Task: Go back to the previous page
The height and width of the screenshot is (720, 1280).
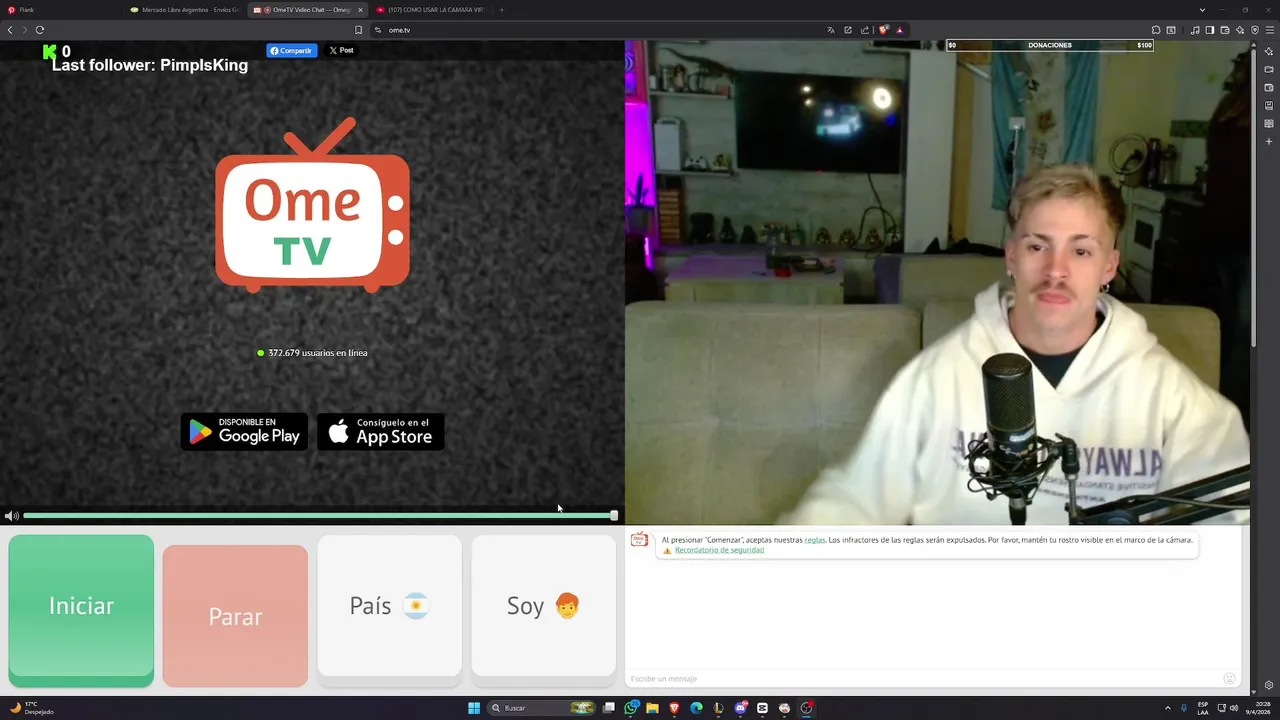Action: [x=10, y=30]
